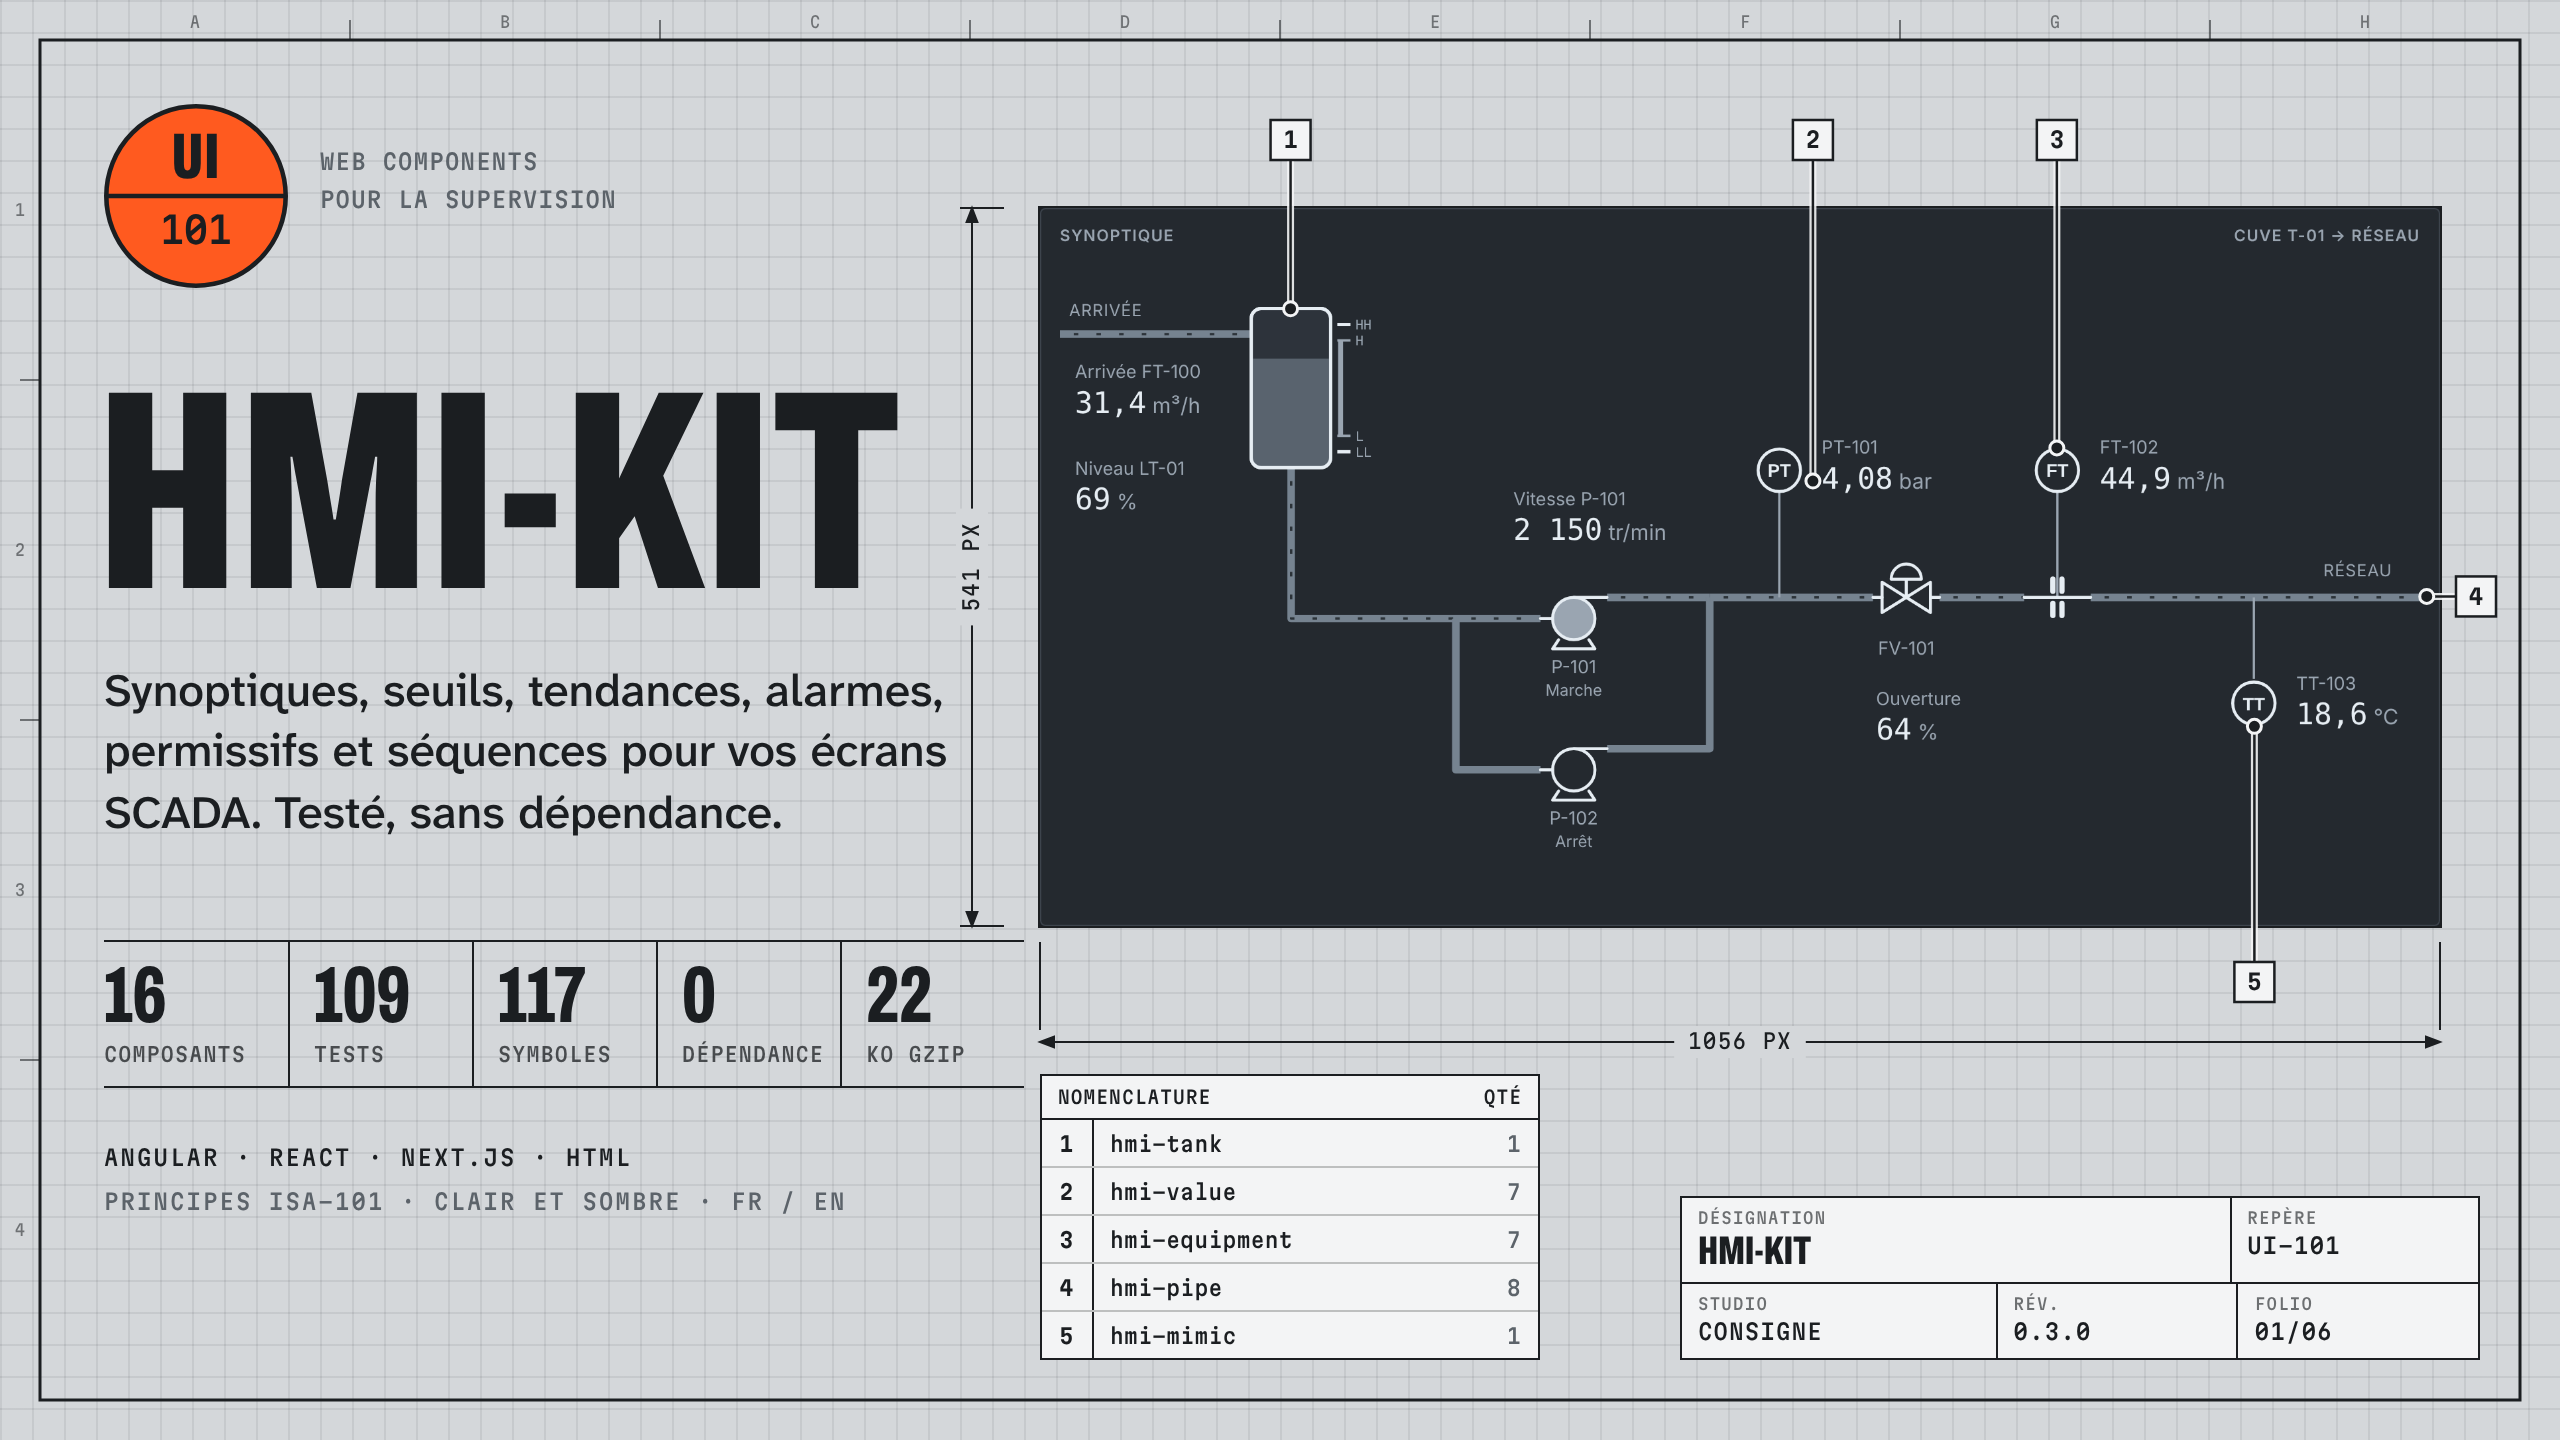
Task: Click the FOLIO 01/06 title block cell
Action: [2357, 1321]
